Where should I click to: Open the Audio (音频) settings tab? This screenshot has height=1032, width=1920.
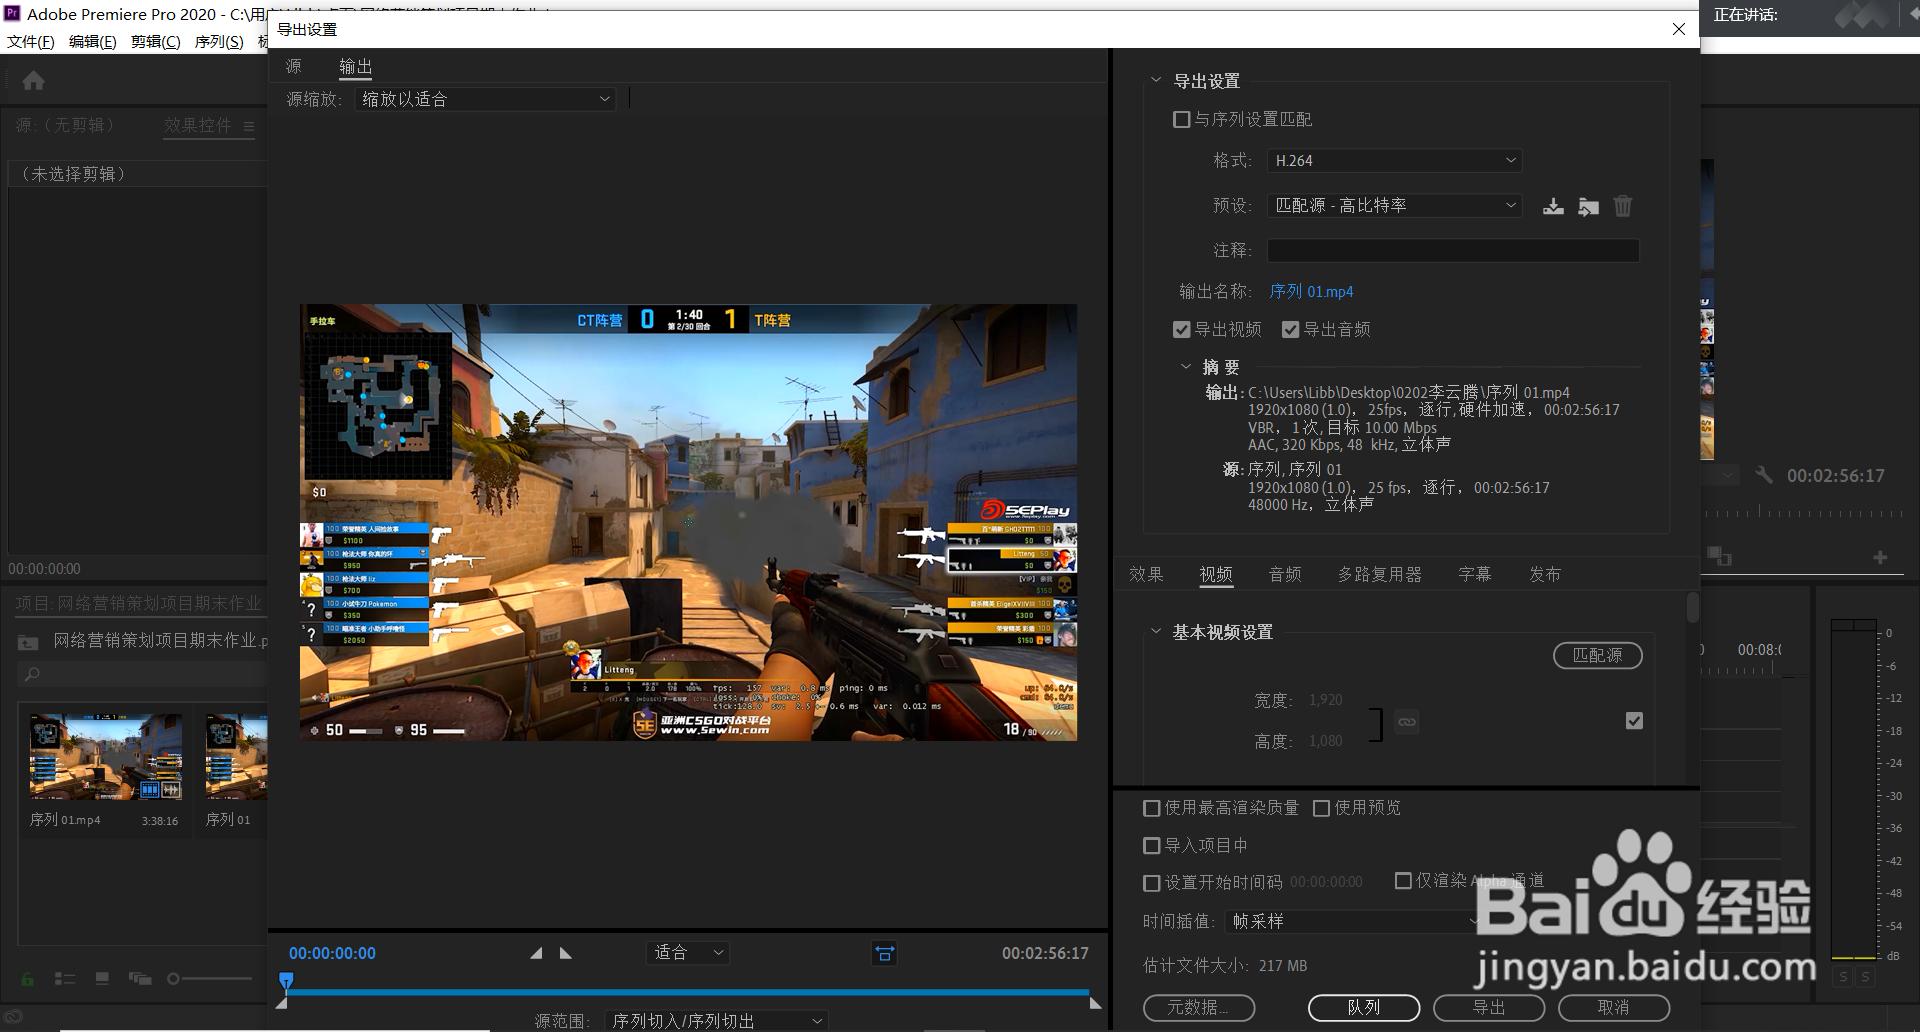(x=1285, y=574)
